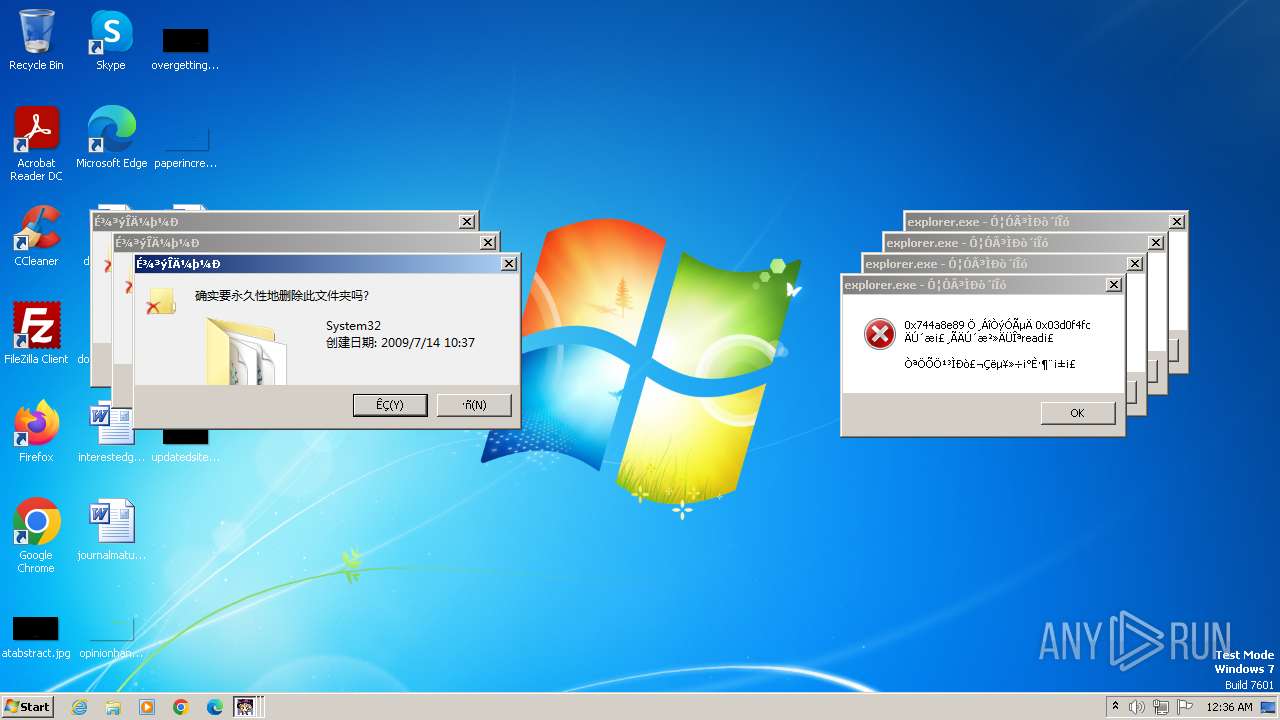Open CCleaner desktop shortcut

(x=37, y=236)
